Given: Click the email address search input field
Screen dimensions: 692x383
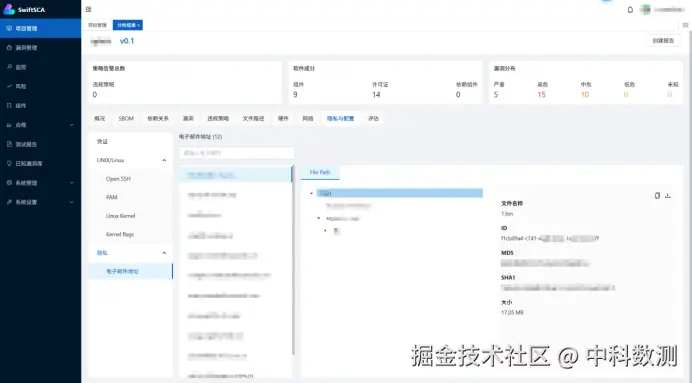Looking at the screenshot, I should coord(237,153).
